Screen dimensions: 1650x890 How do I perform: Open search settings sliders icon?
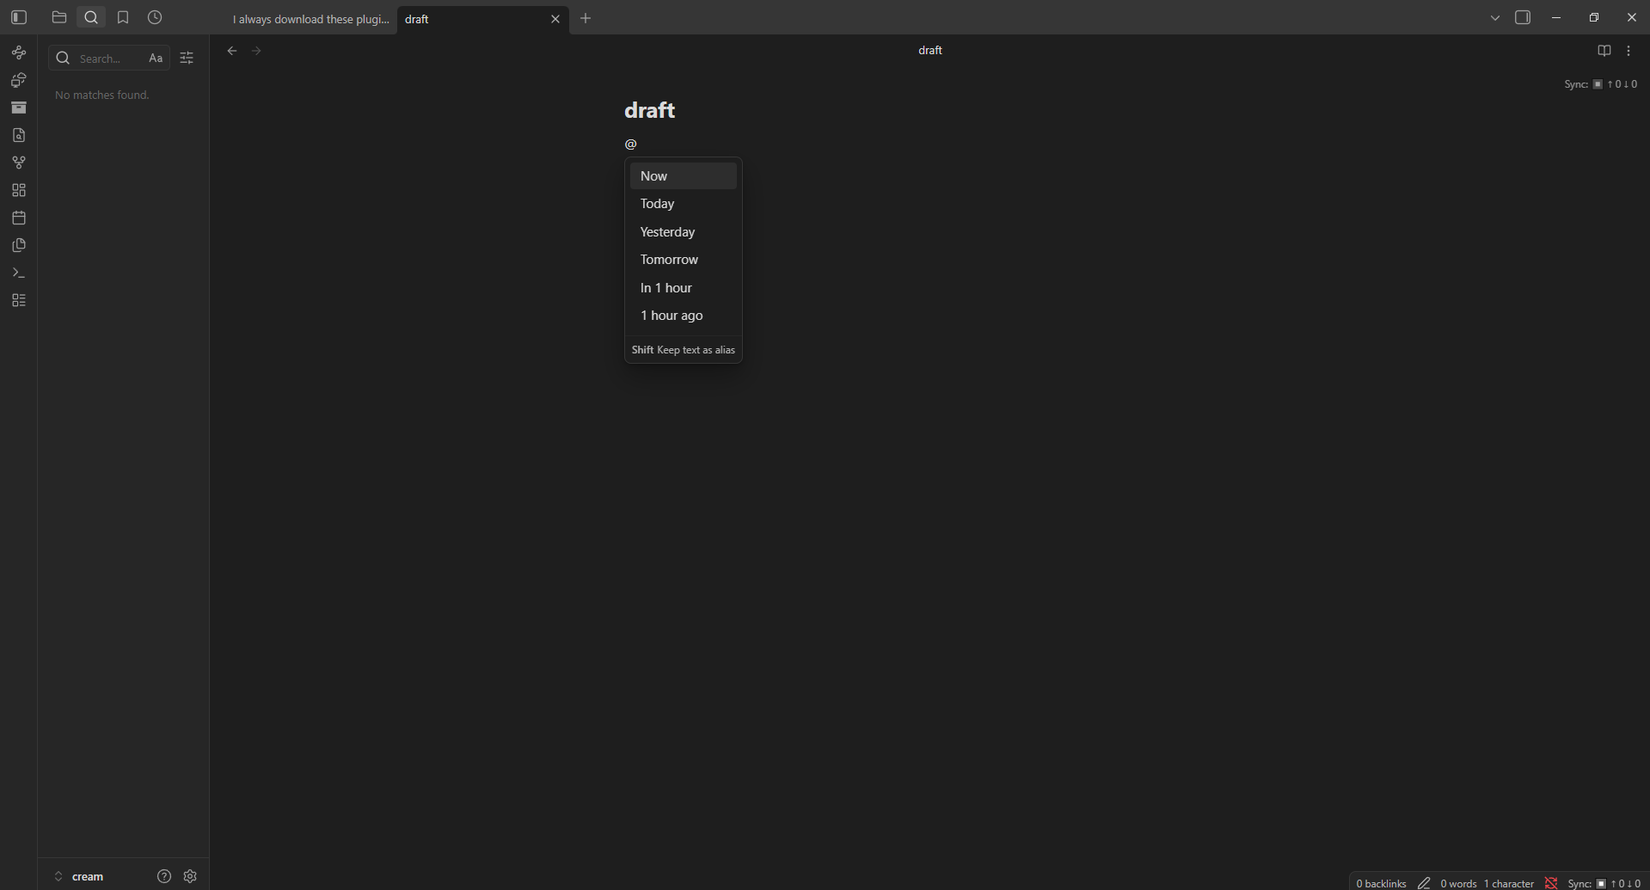click(x=187, y=58)
